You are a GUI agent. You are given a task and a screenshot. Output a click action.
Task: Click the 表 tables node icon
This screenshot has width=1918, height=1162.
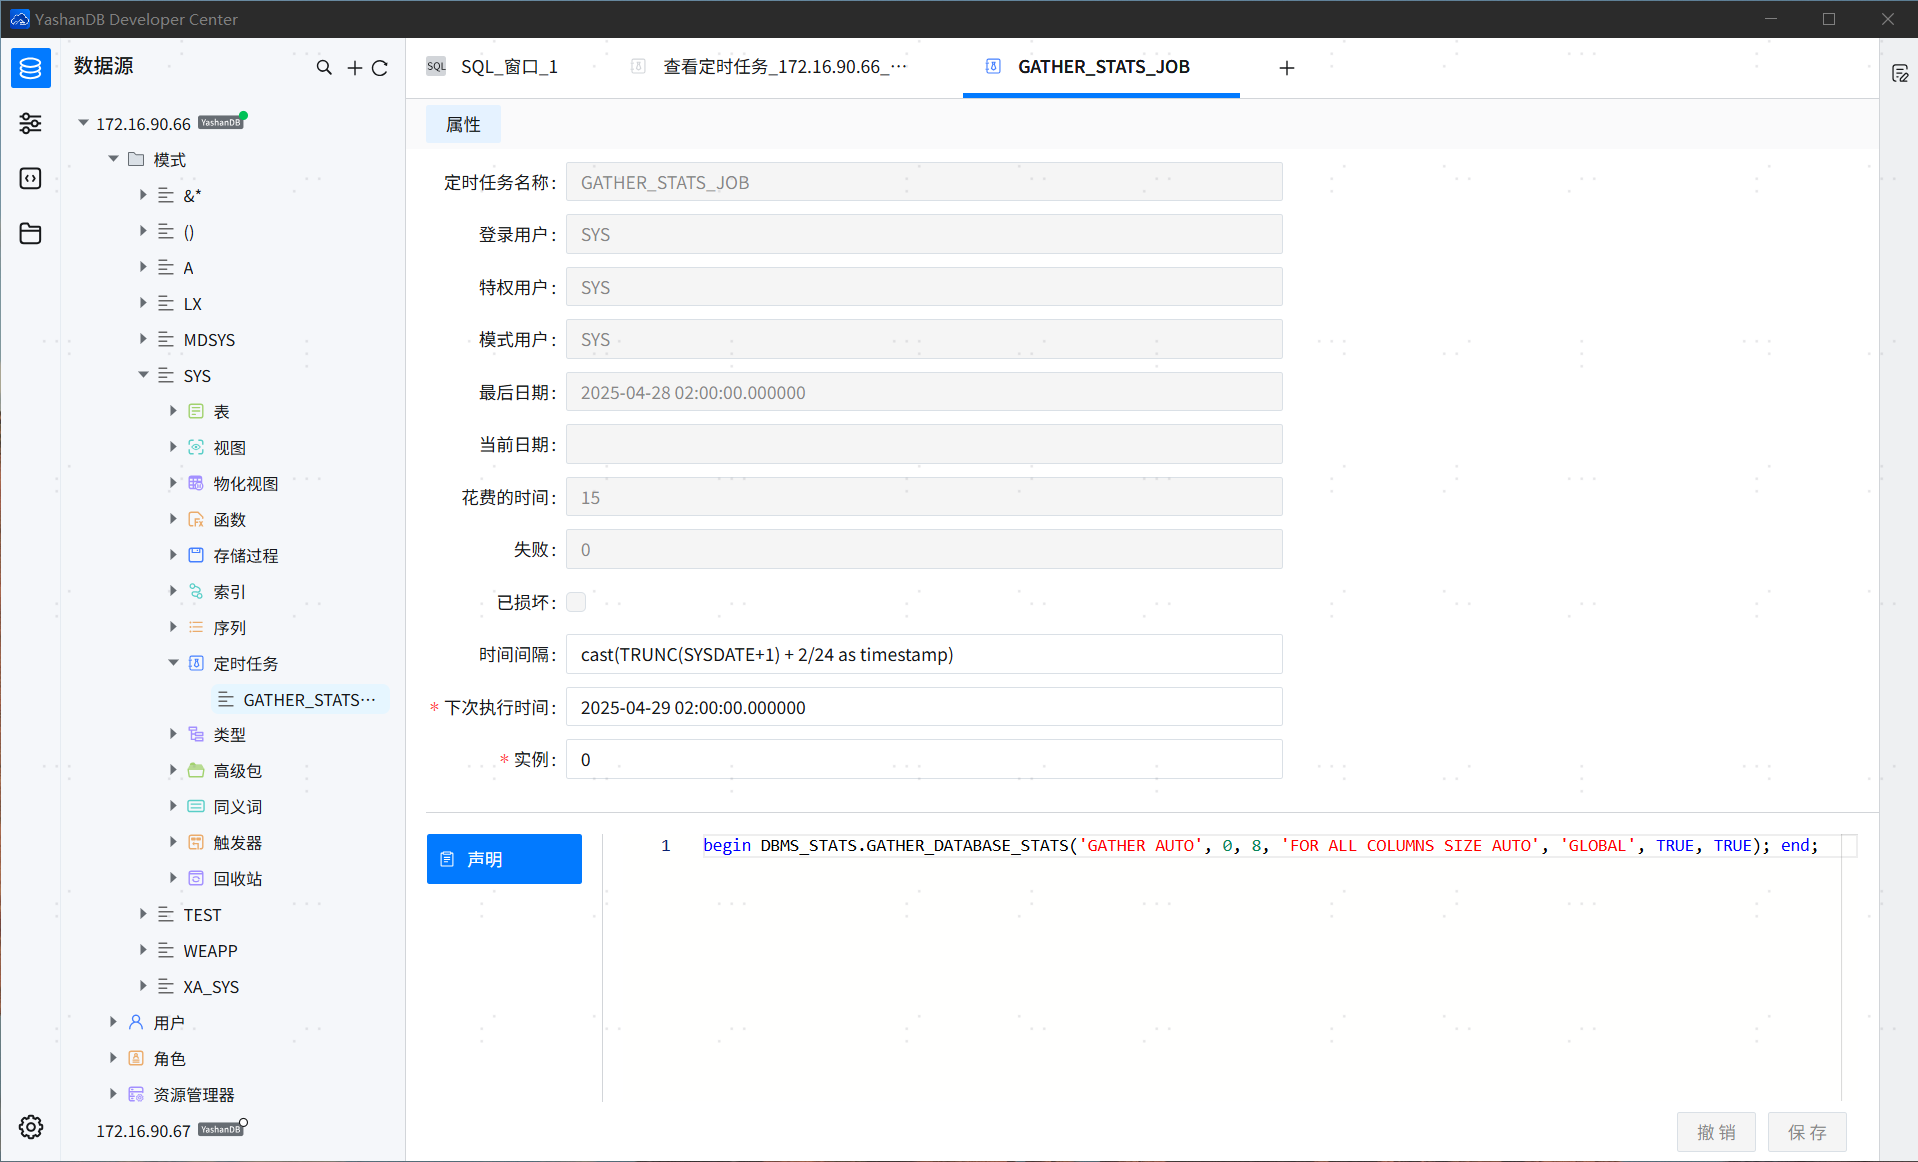coord(196,411)
